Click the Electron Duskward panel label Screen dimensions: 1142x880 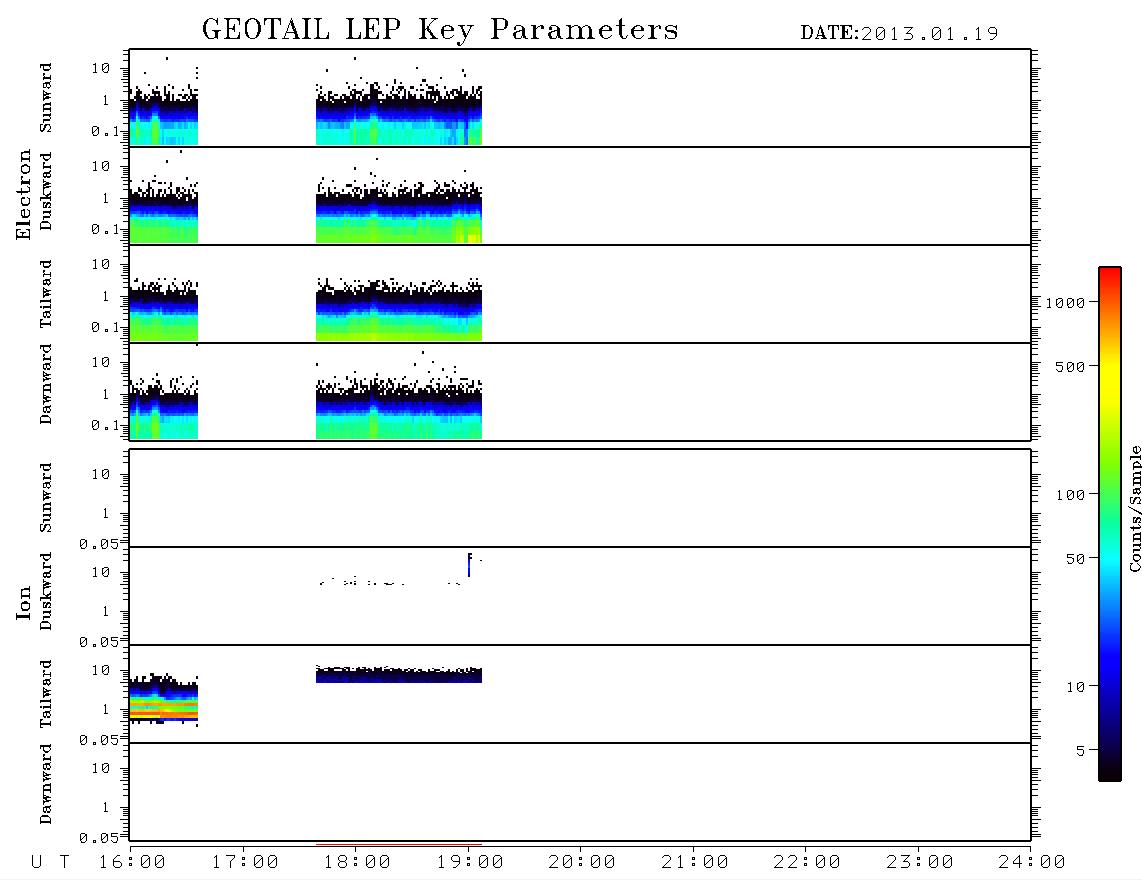click(46, 191)
